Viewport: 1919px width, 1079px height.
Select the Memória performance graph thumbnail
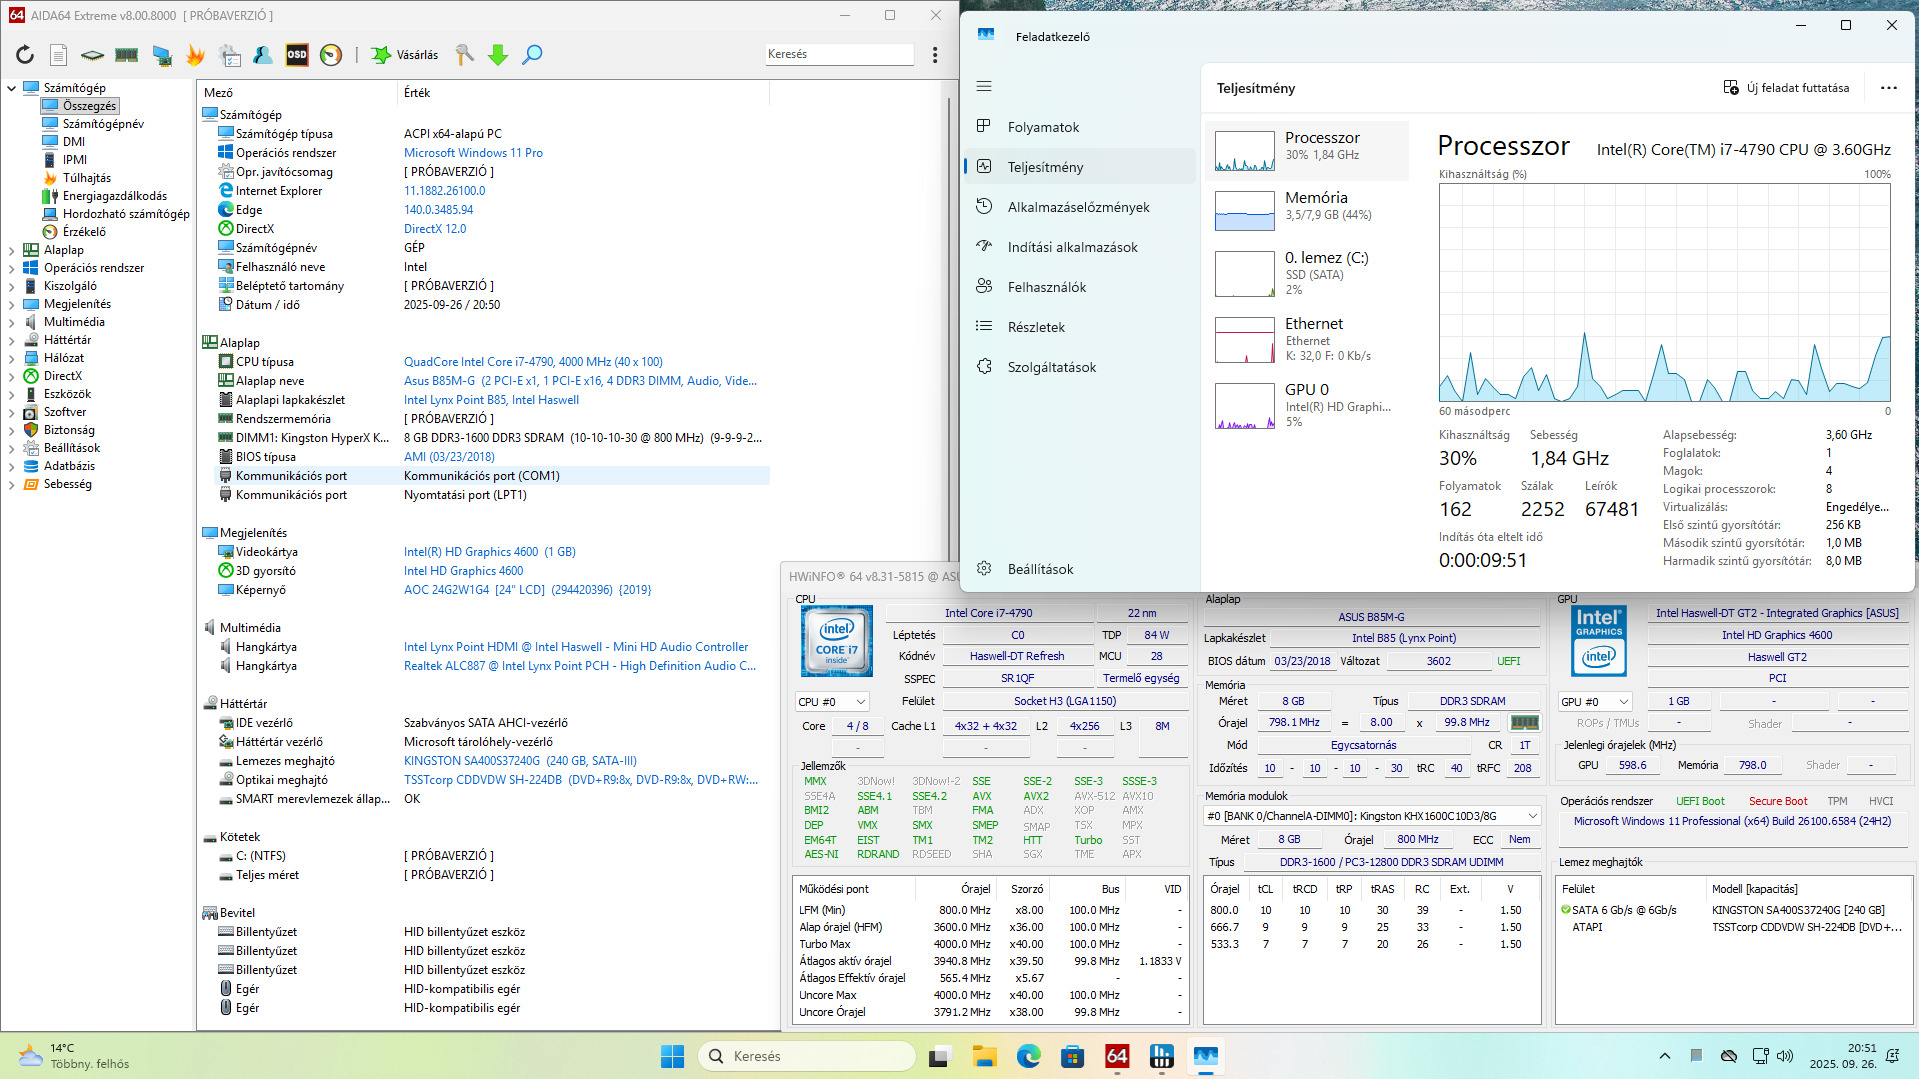click(1244, 210)
